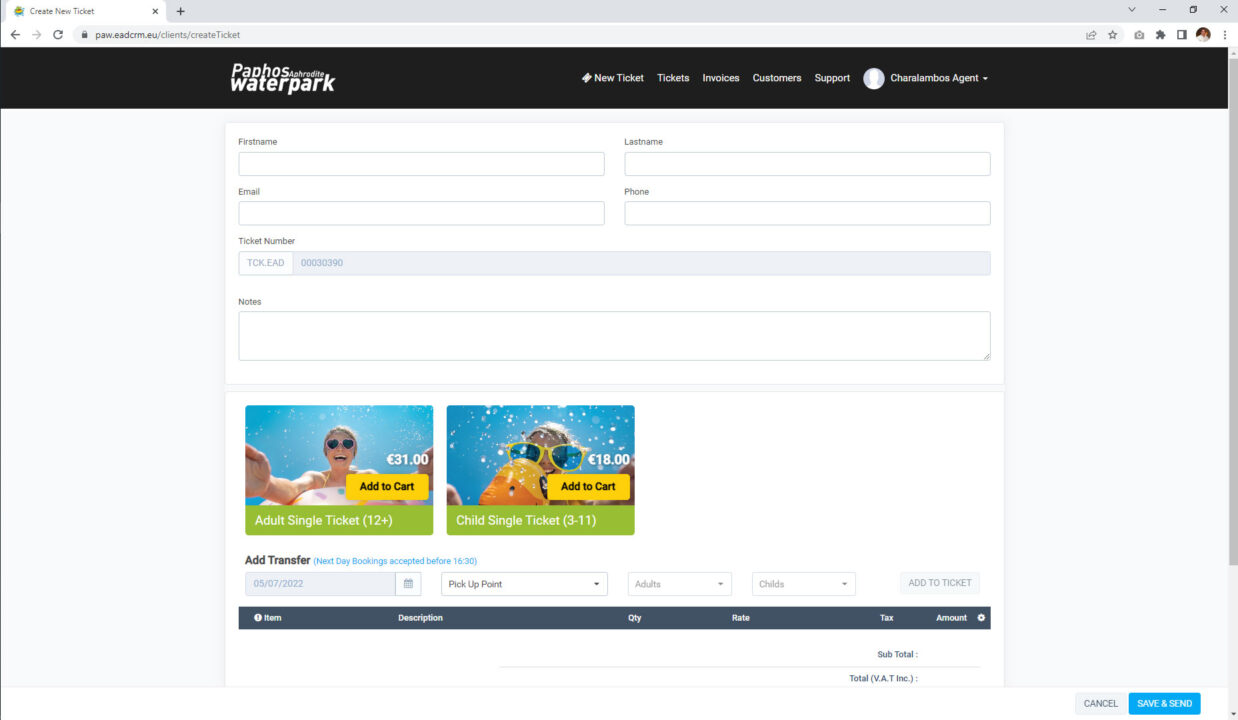Click the info icon next to Item header
The image size is (1238, 720).
click(x=258, y=618)
